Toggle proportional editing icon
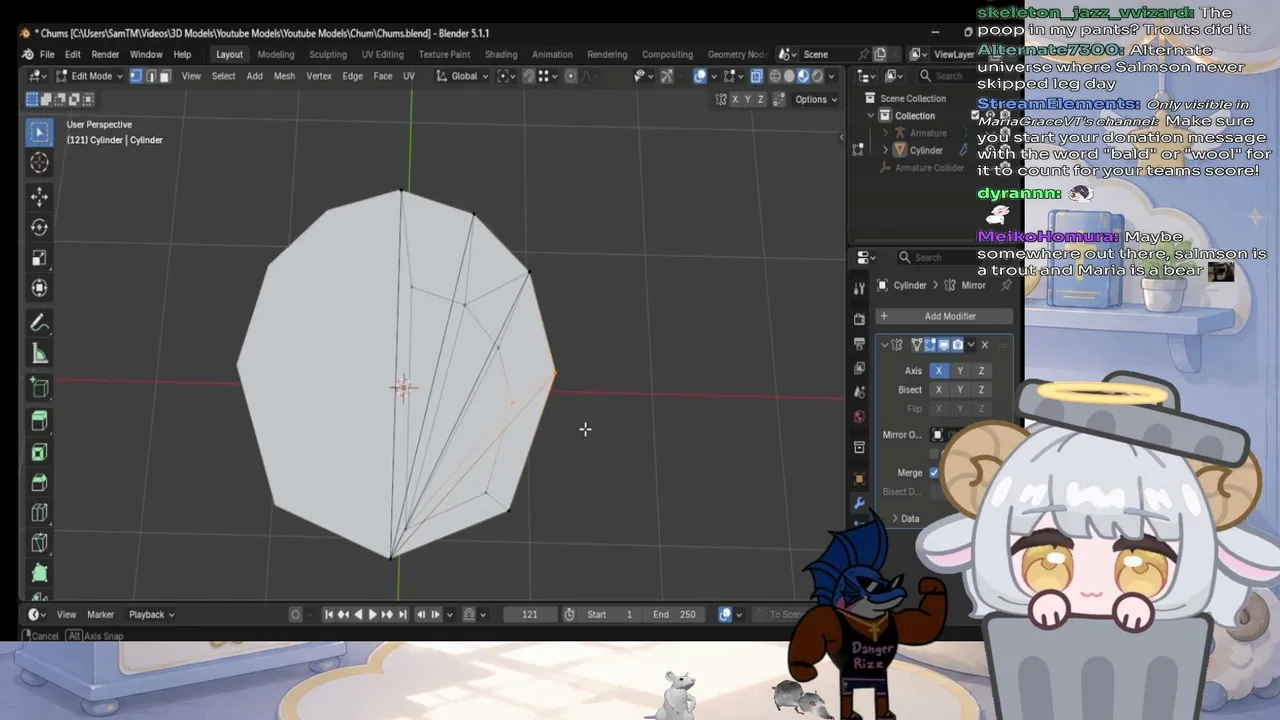The height and width of the screenshot is (720, 1280). point(571,76)
